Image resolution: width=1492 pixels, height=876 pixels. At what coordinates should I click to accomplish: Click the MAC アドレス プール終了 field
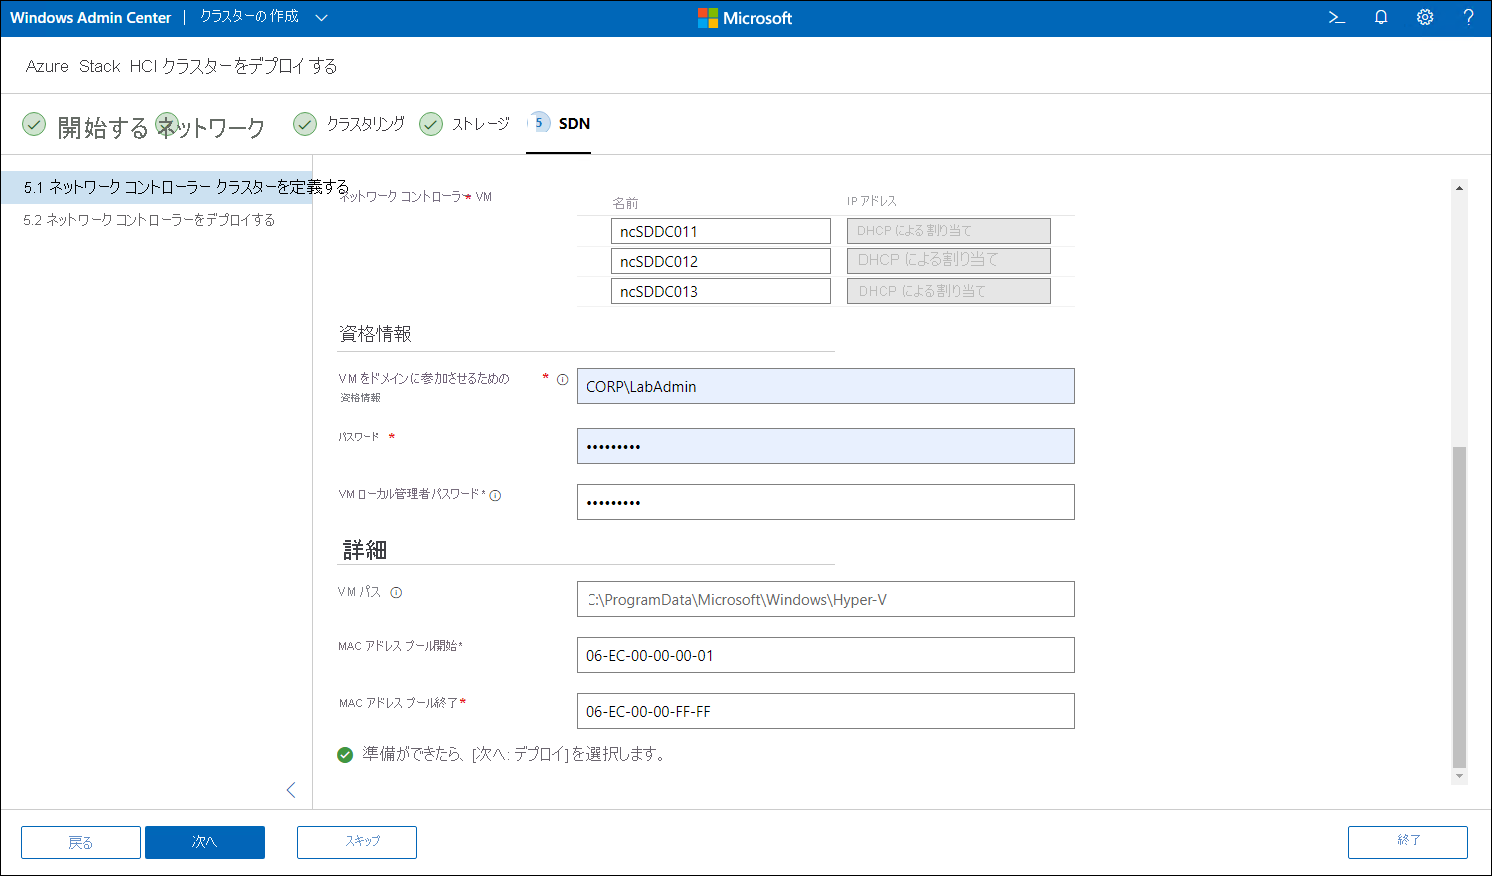tap(825, 711)
